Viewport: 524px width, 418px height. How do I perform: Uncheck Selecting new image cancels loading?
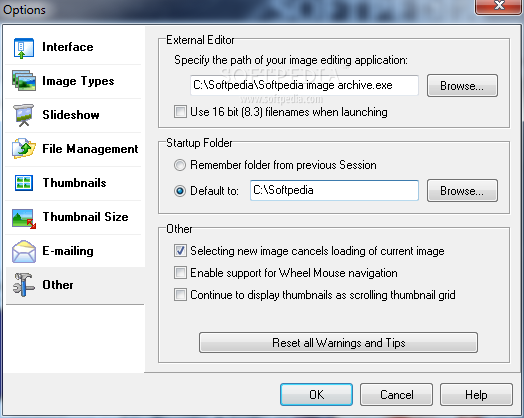[x=180, y=251]
